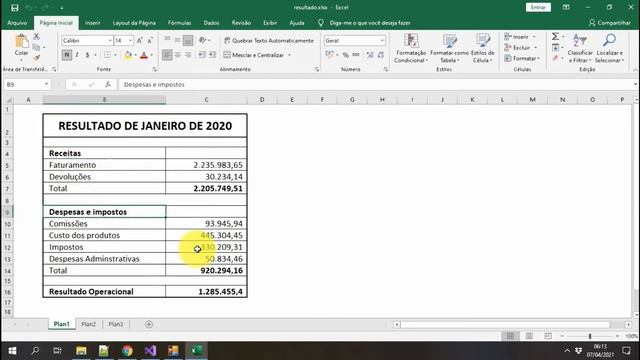The width and height of the screenshot is (640, 360).
Task: Click the Fill down icon in Edição
Action: pos(556,48)
